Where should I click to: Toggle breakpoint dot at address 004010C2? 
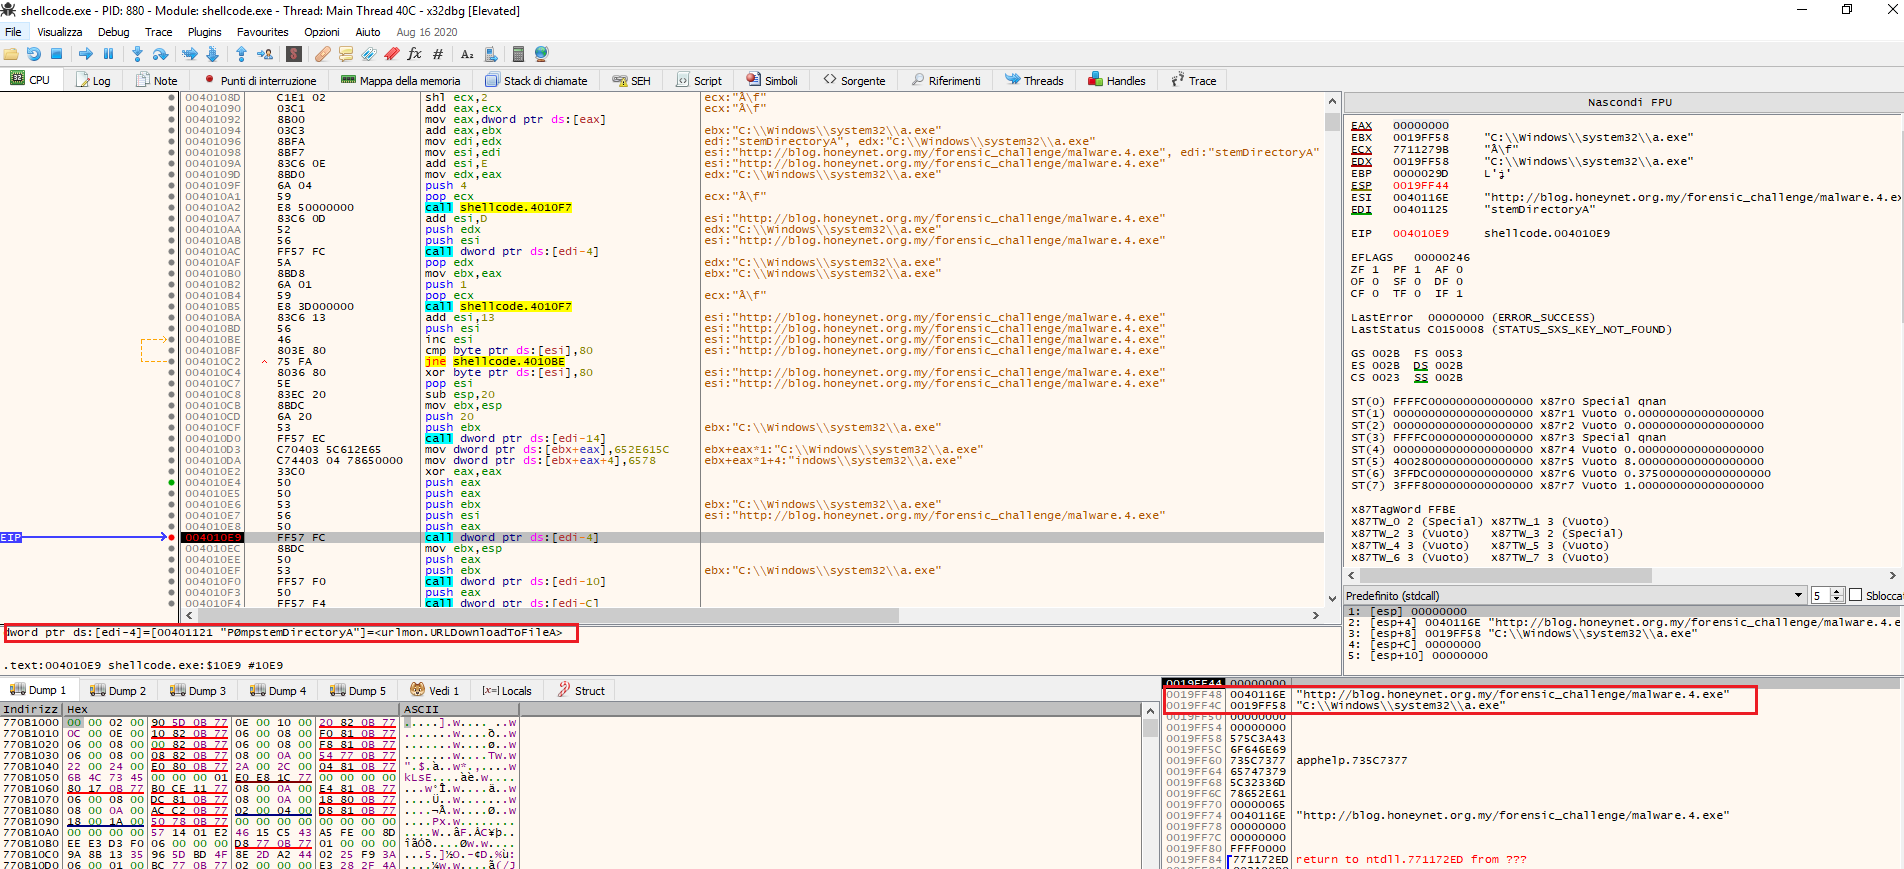[172, 362]
